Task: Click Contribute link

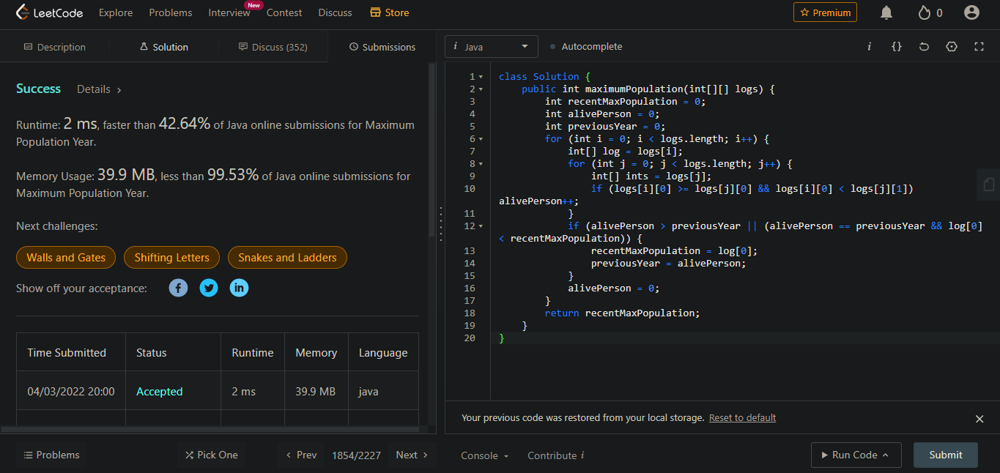Action: tap(555, 455)
